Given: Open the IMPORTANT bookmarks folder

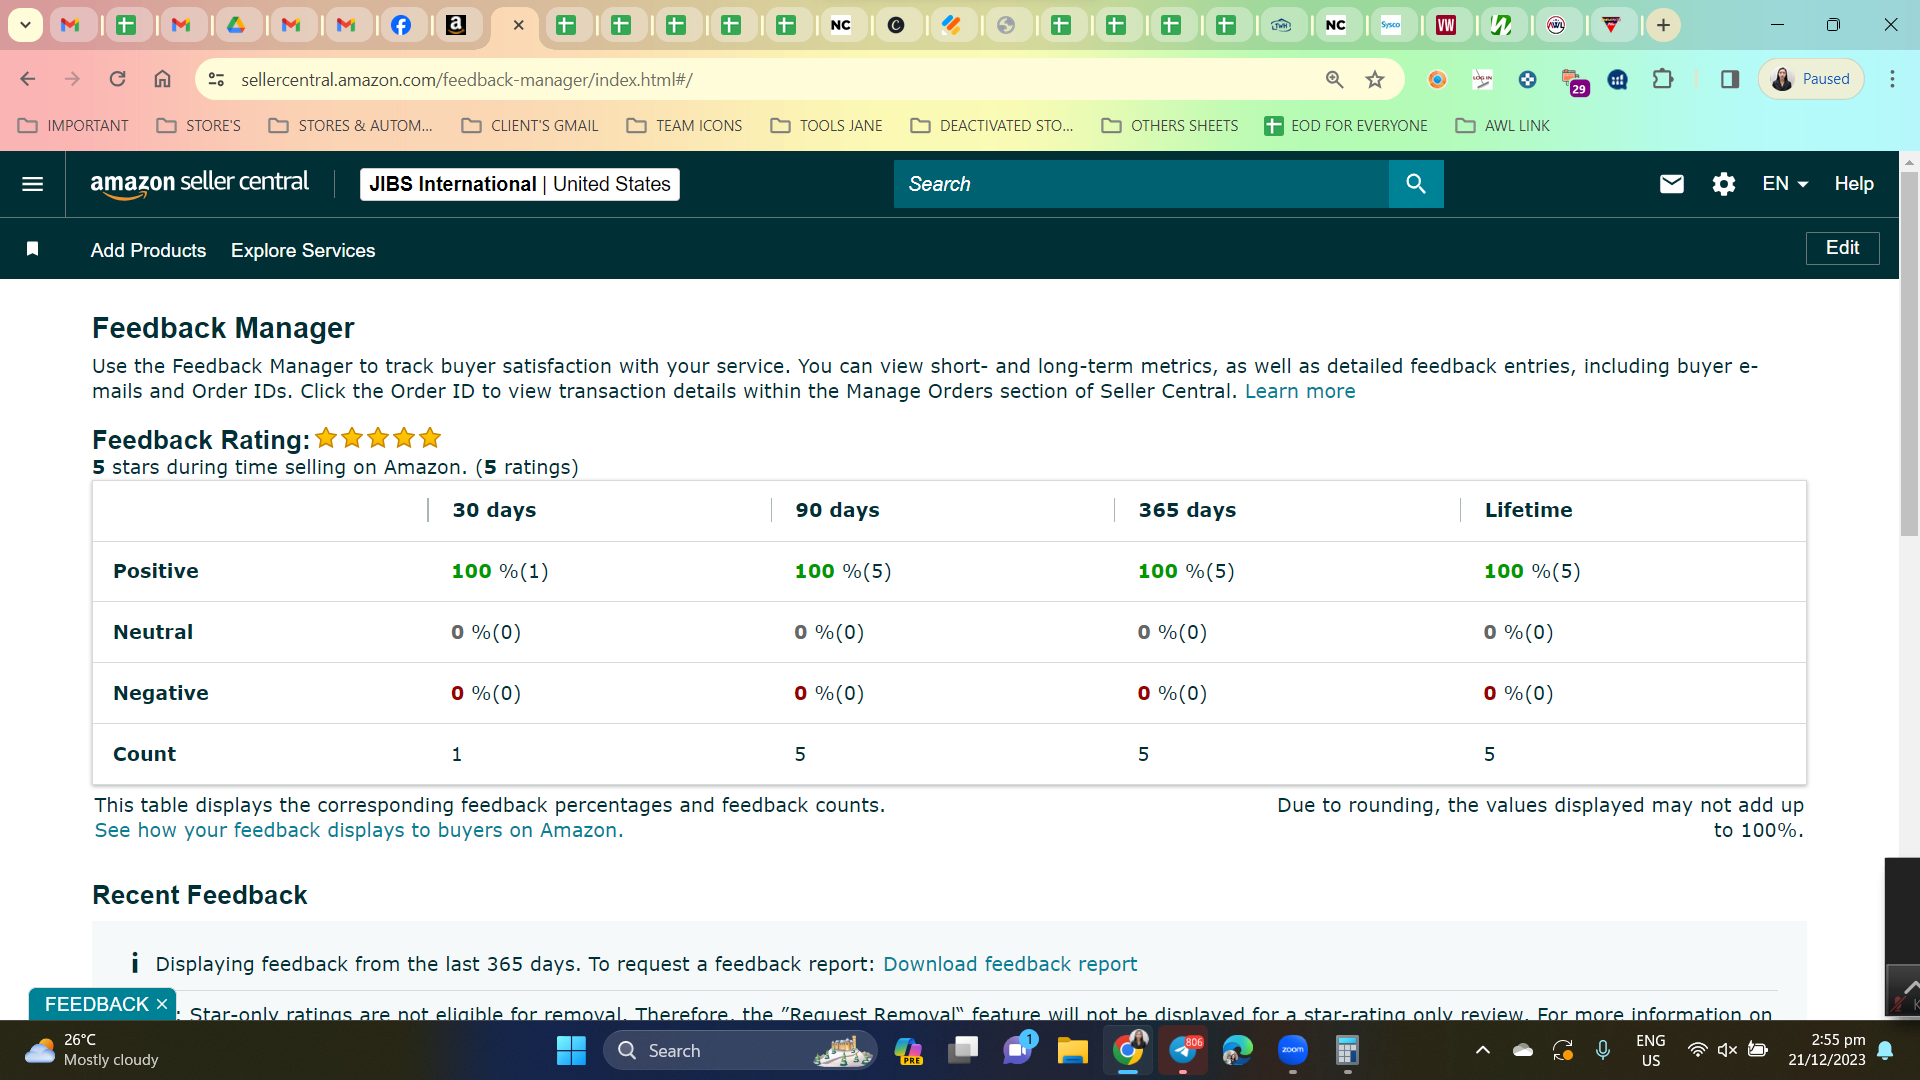Looking at the screenshot, I should click(x=74, y=125).
